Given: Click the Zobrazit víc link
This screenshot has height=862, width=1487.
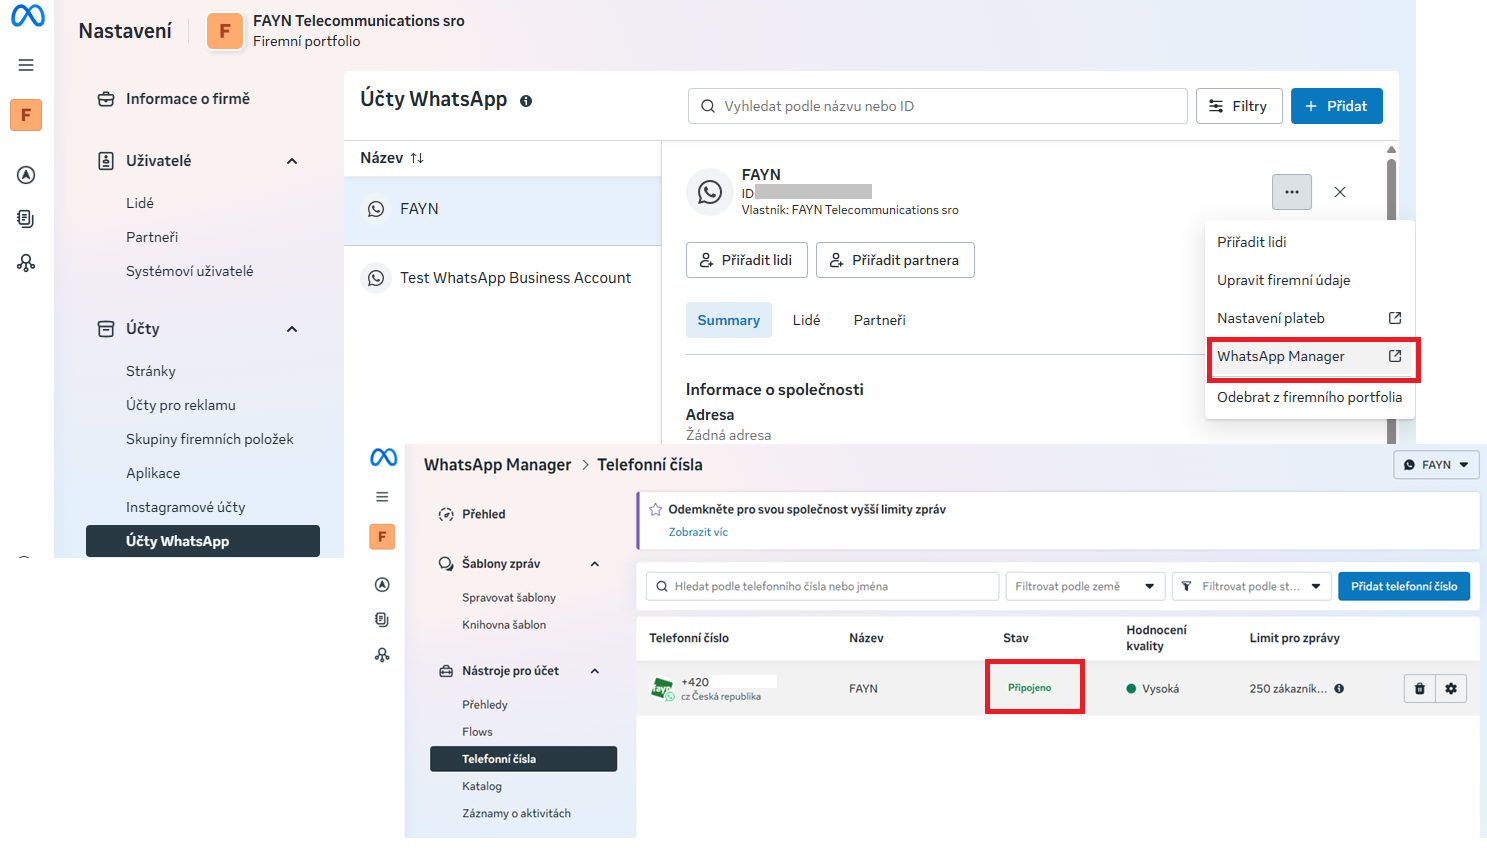Looking at the screenshot, I should (x=698, y=532).
